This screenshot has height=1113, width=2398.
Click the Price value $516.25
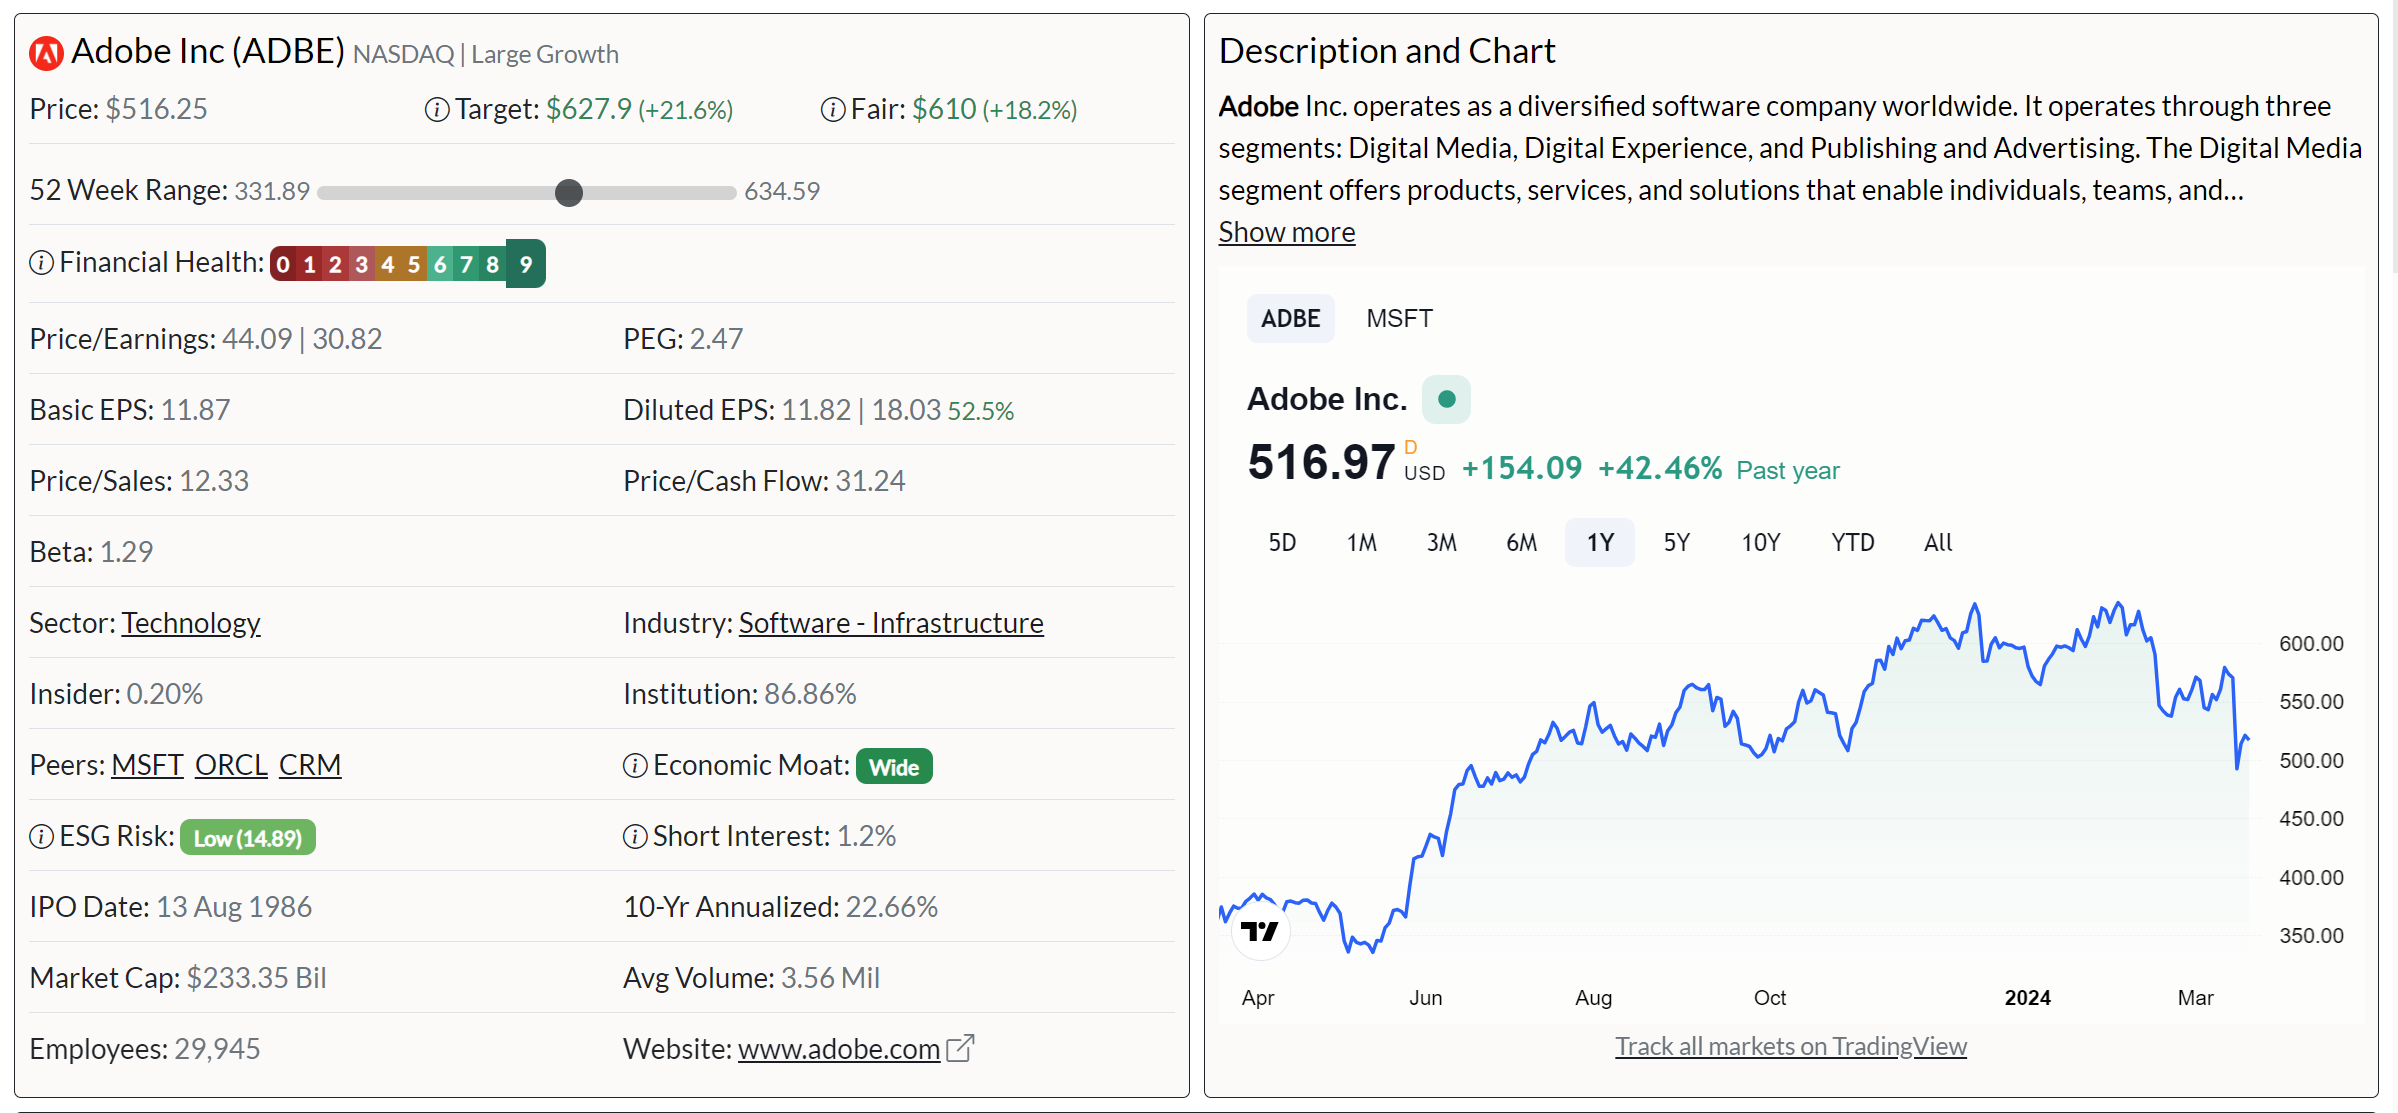pos(157,109)
